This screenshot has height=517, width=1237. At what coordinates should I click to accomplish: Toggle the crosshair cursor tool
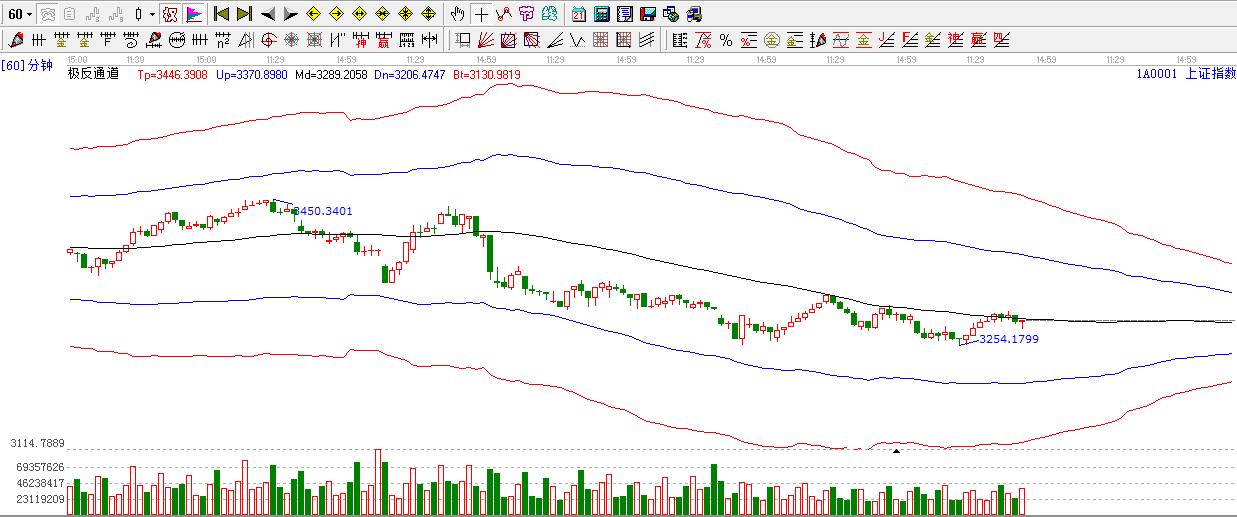482,14
